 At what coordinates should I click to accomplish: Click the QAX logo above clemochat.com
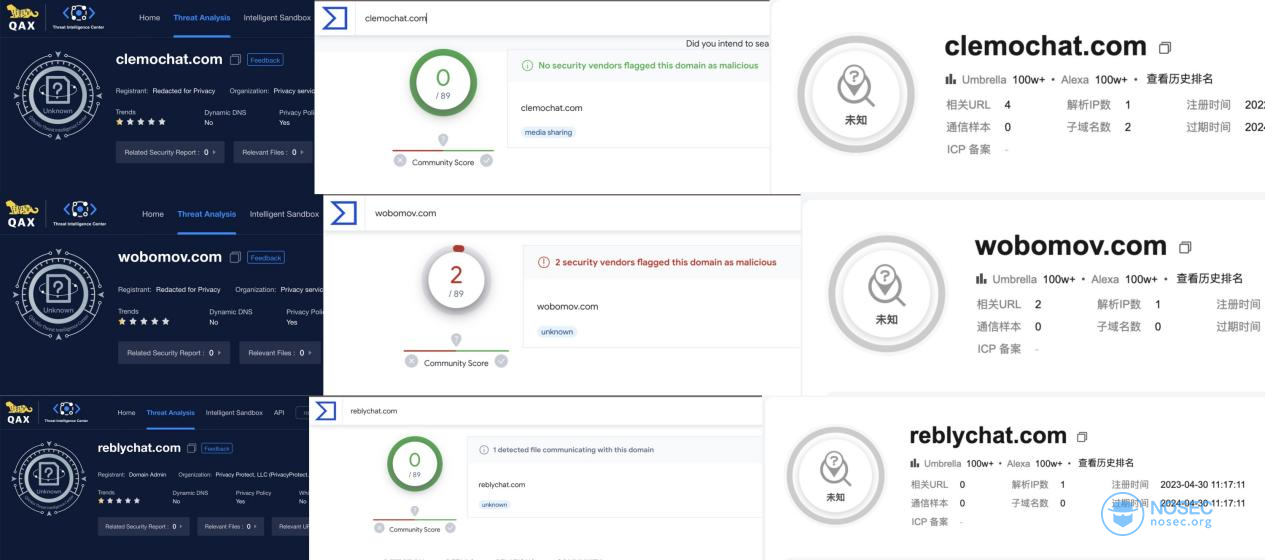[21, 17]
